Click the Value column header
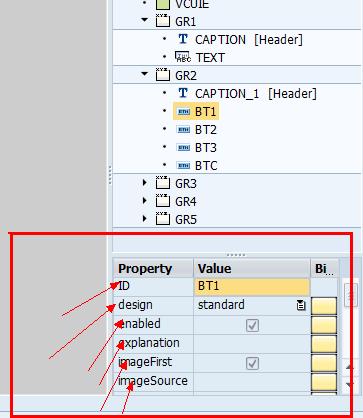 [x=252, y=268]
